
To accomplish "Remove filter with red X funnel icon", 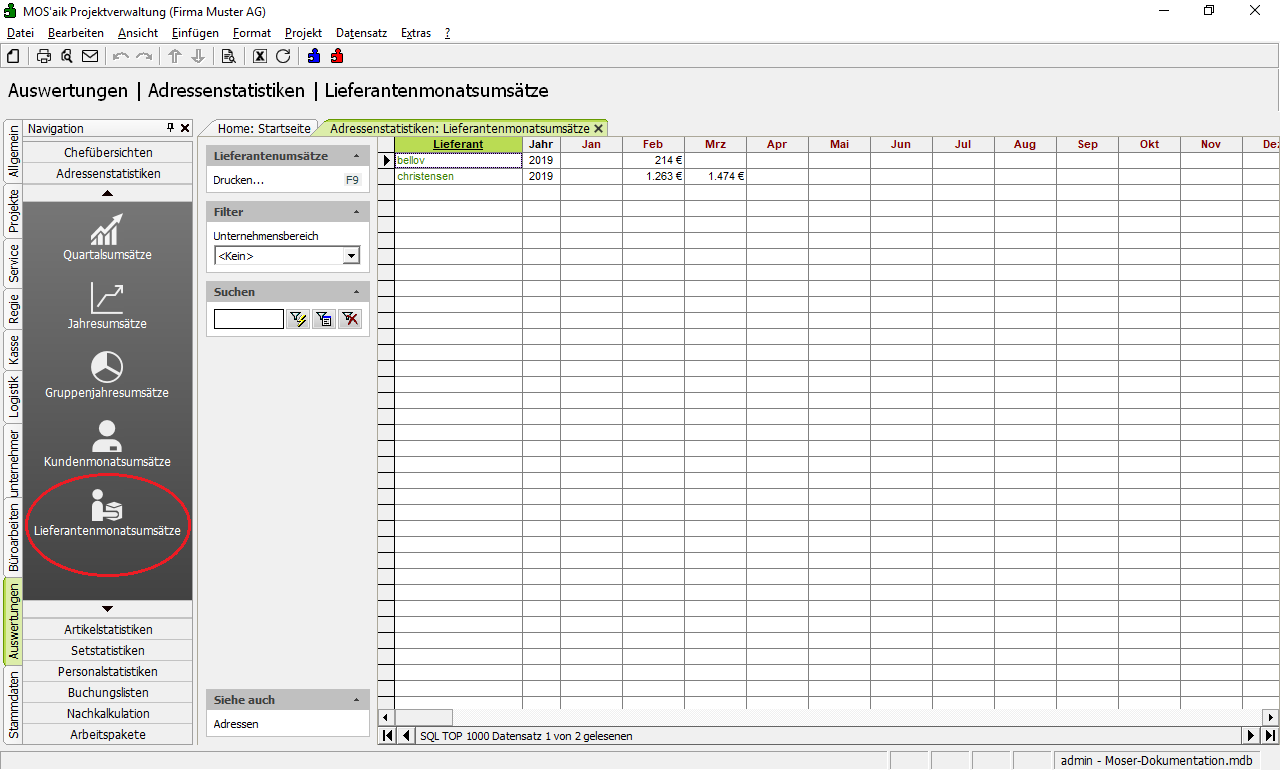I will (349, 319).
